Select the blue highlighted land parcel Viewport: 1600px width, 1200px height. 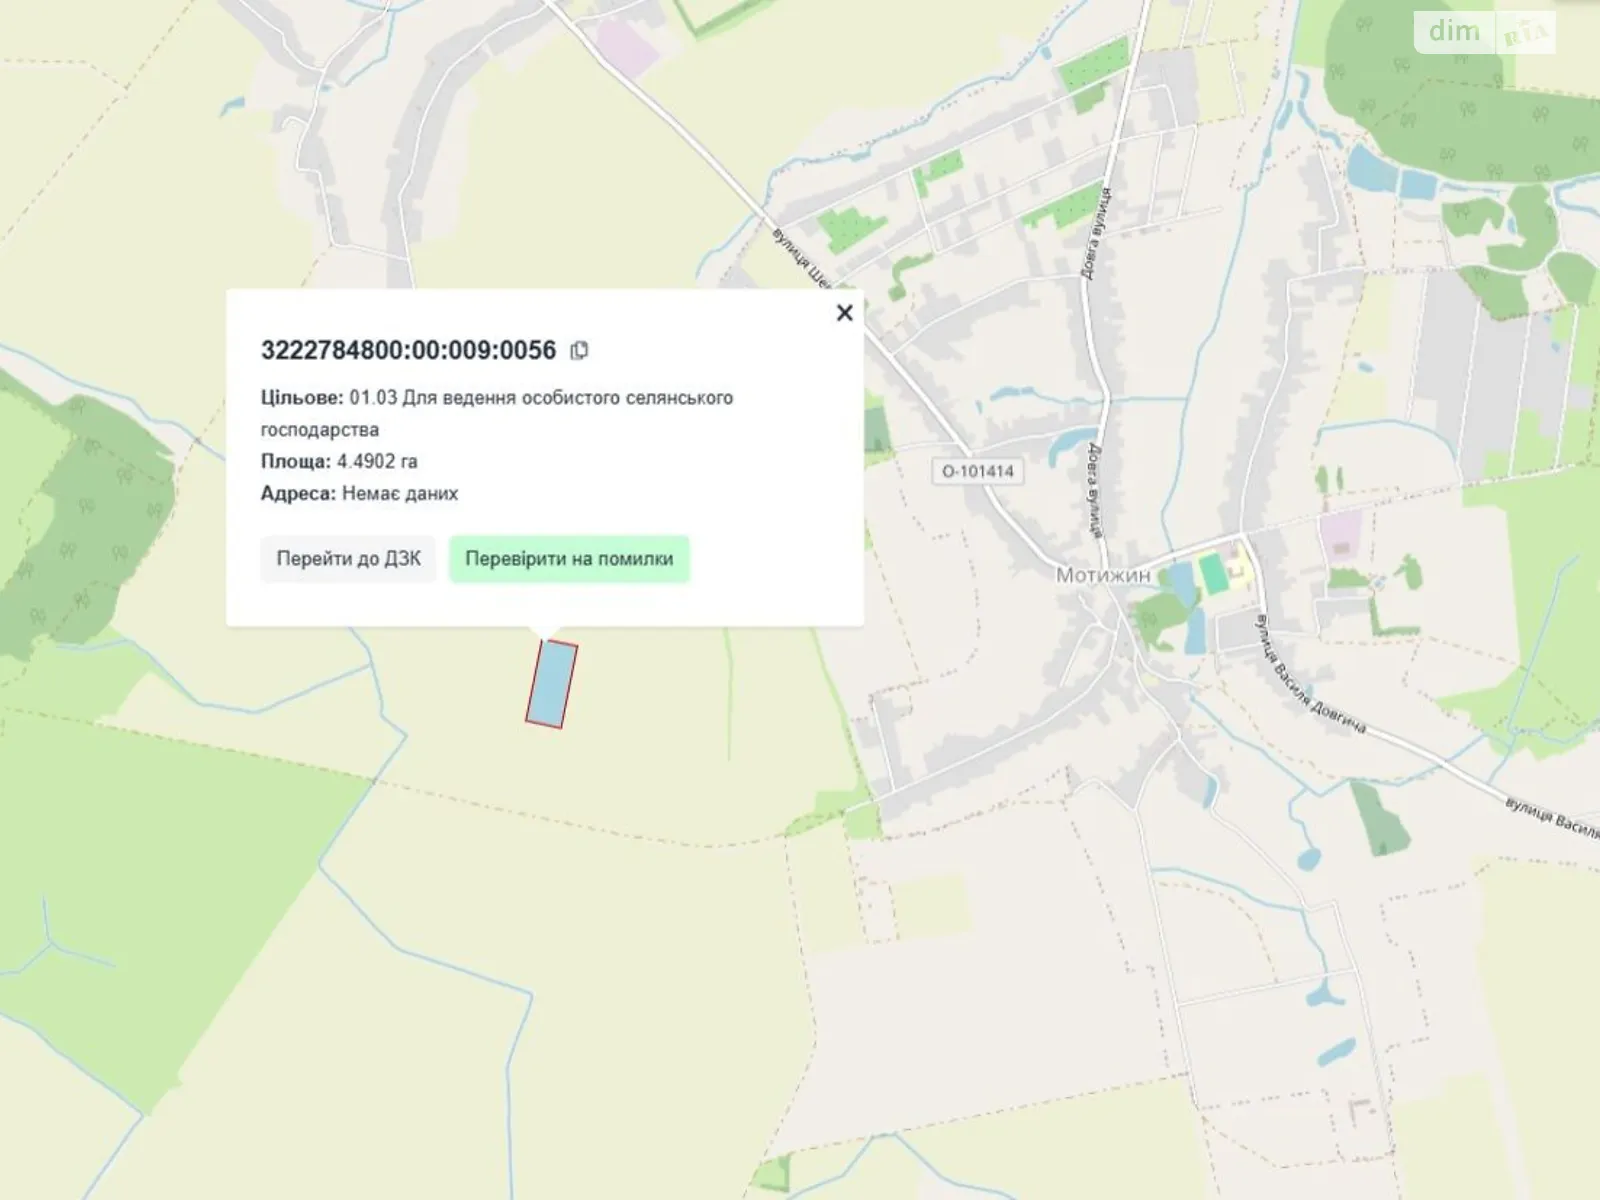click(552, 684)
